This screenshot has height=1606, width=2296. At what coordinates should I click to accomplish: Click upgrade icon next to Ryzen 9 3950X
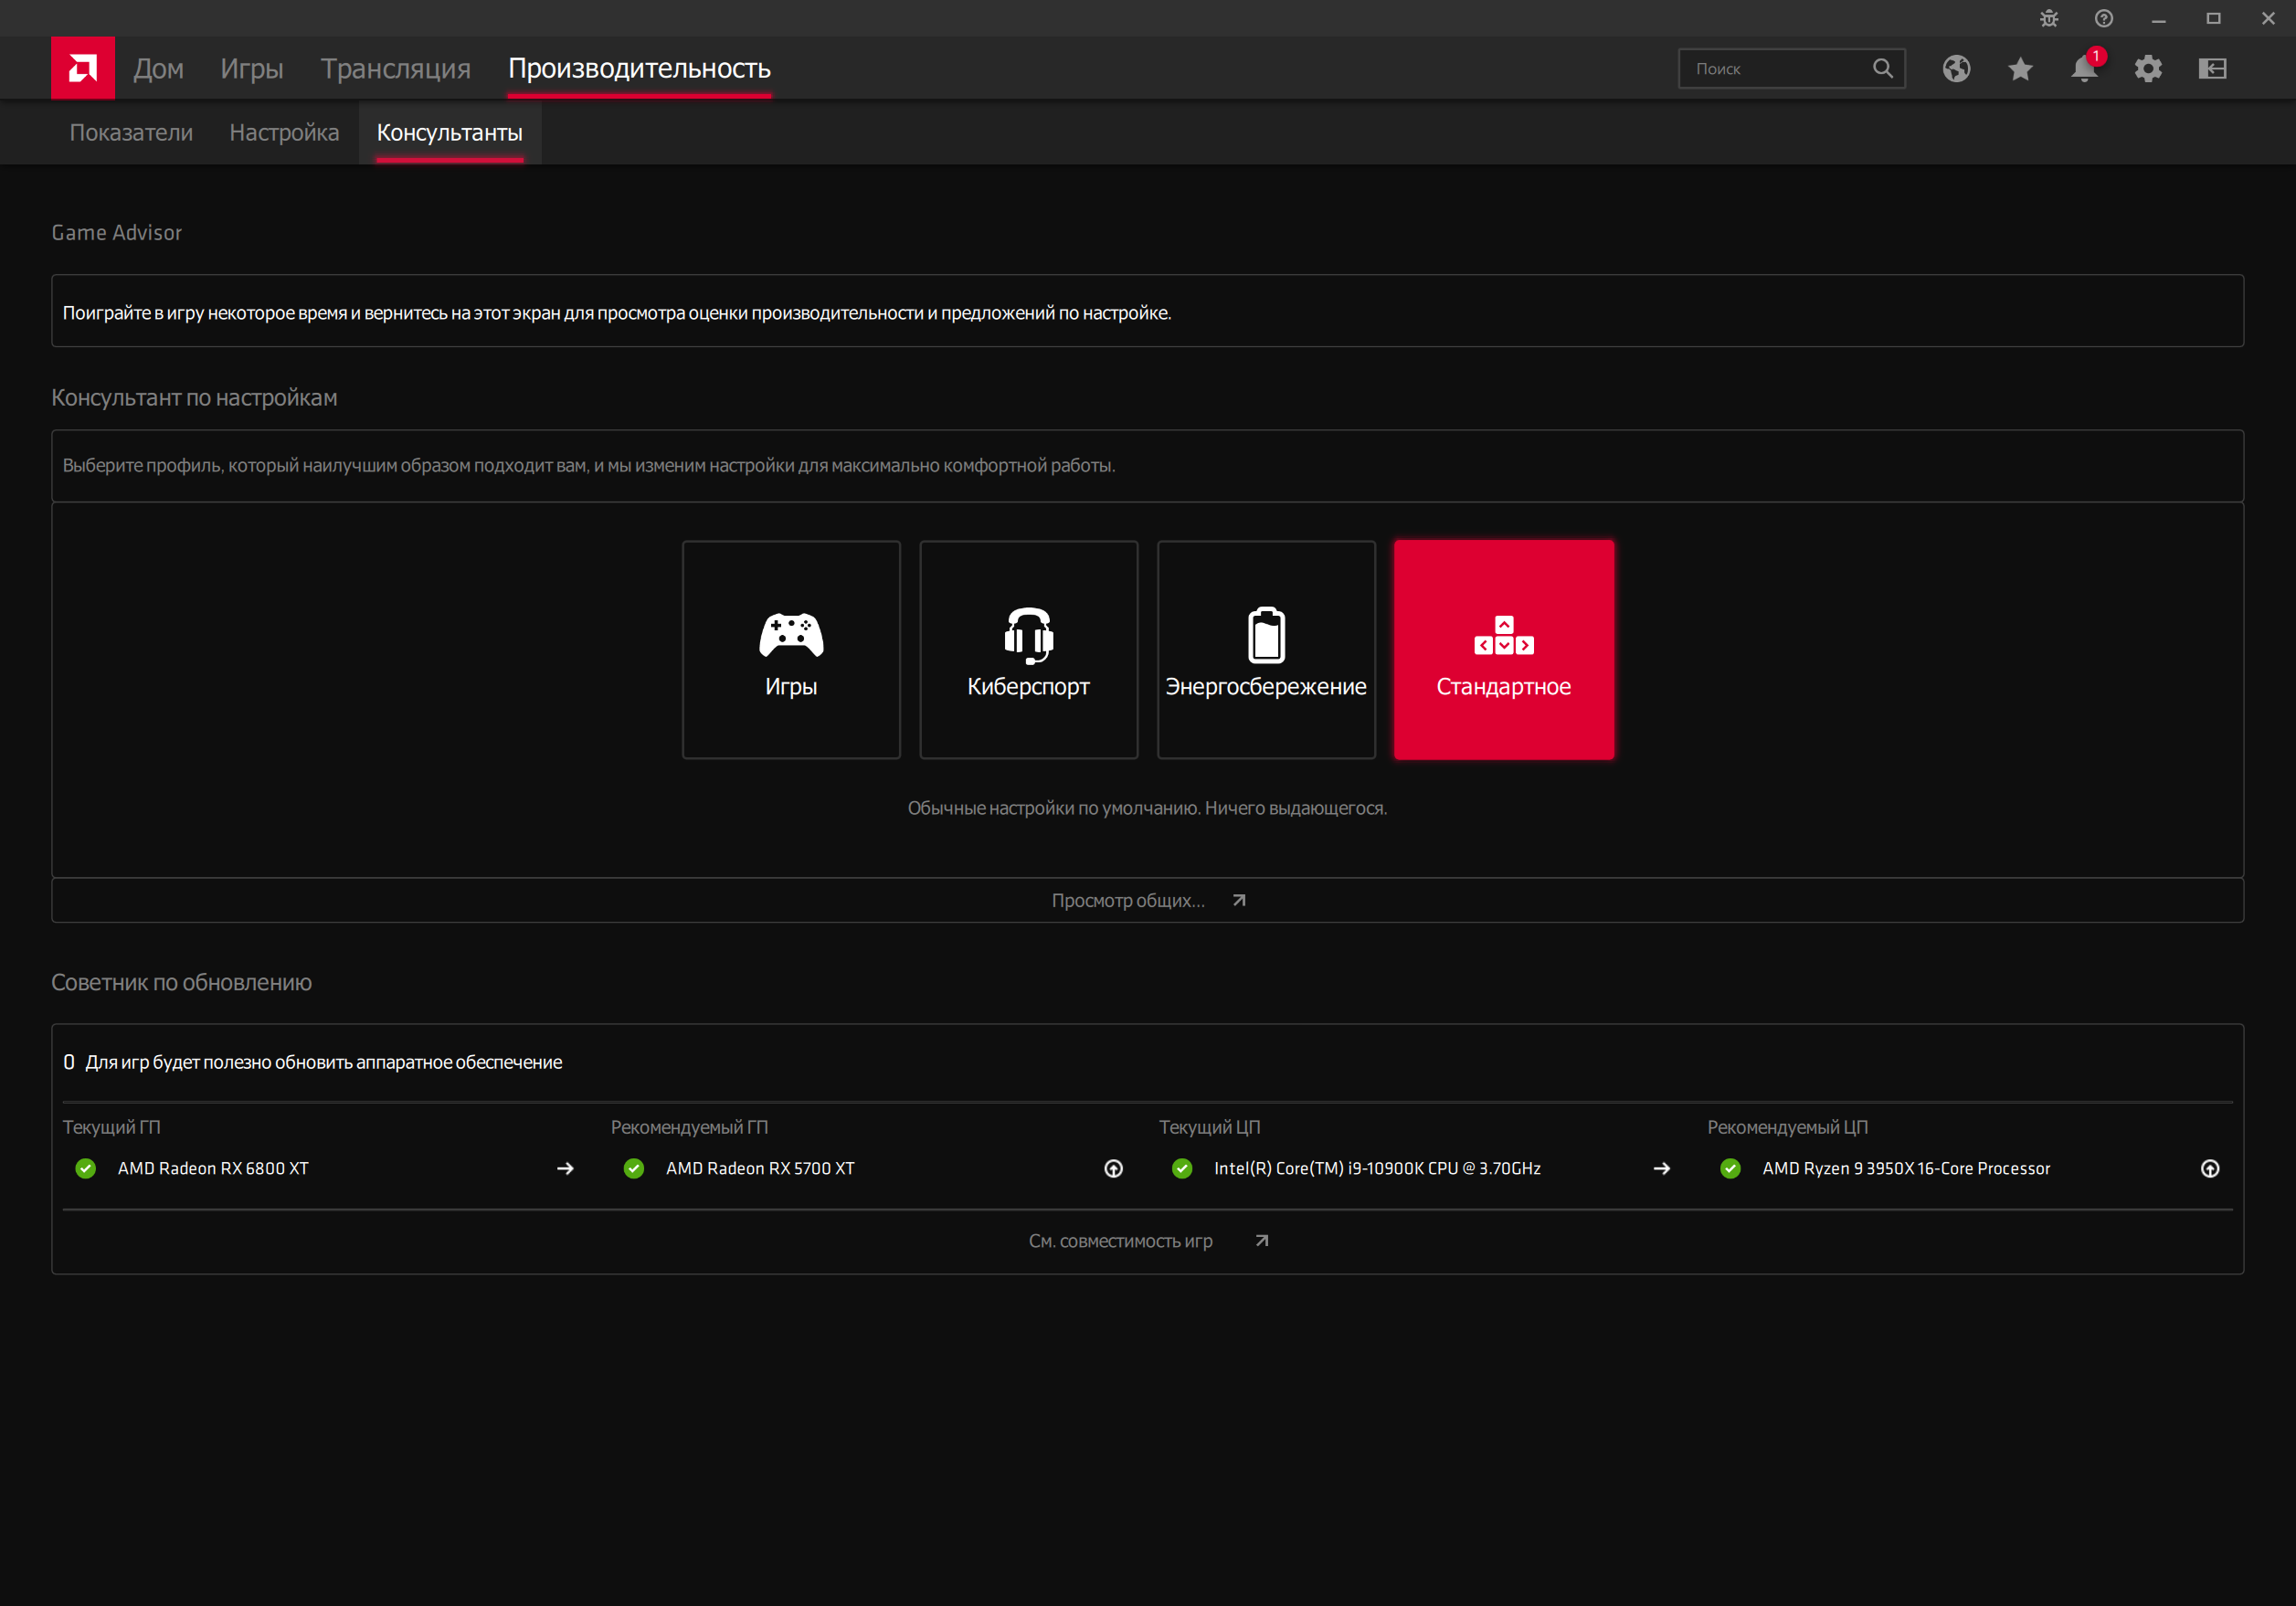tap(2210, 1168)
